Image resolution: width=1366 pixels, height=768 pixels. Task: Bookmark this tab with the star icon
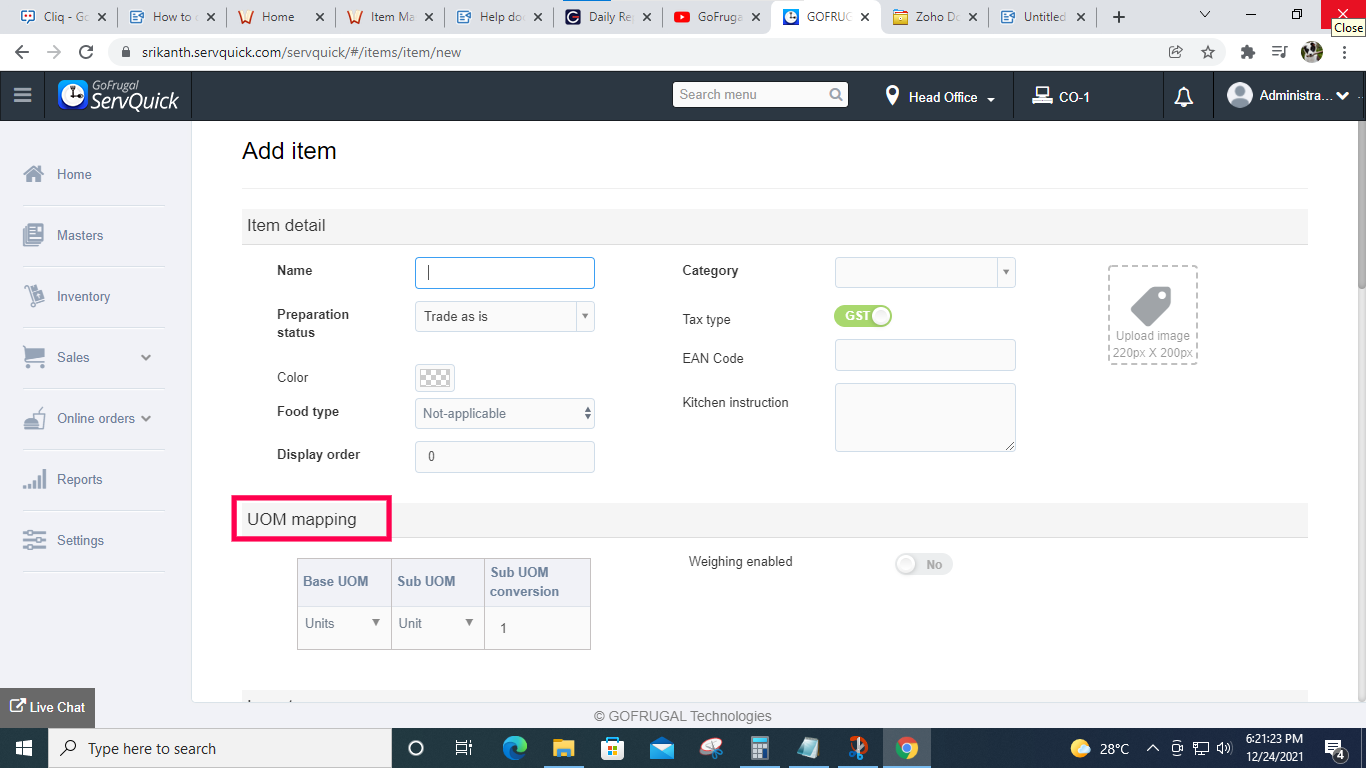click(1208, 52)
